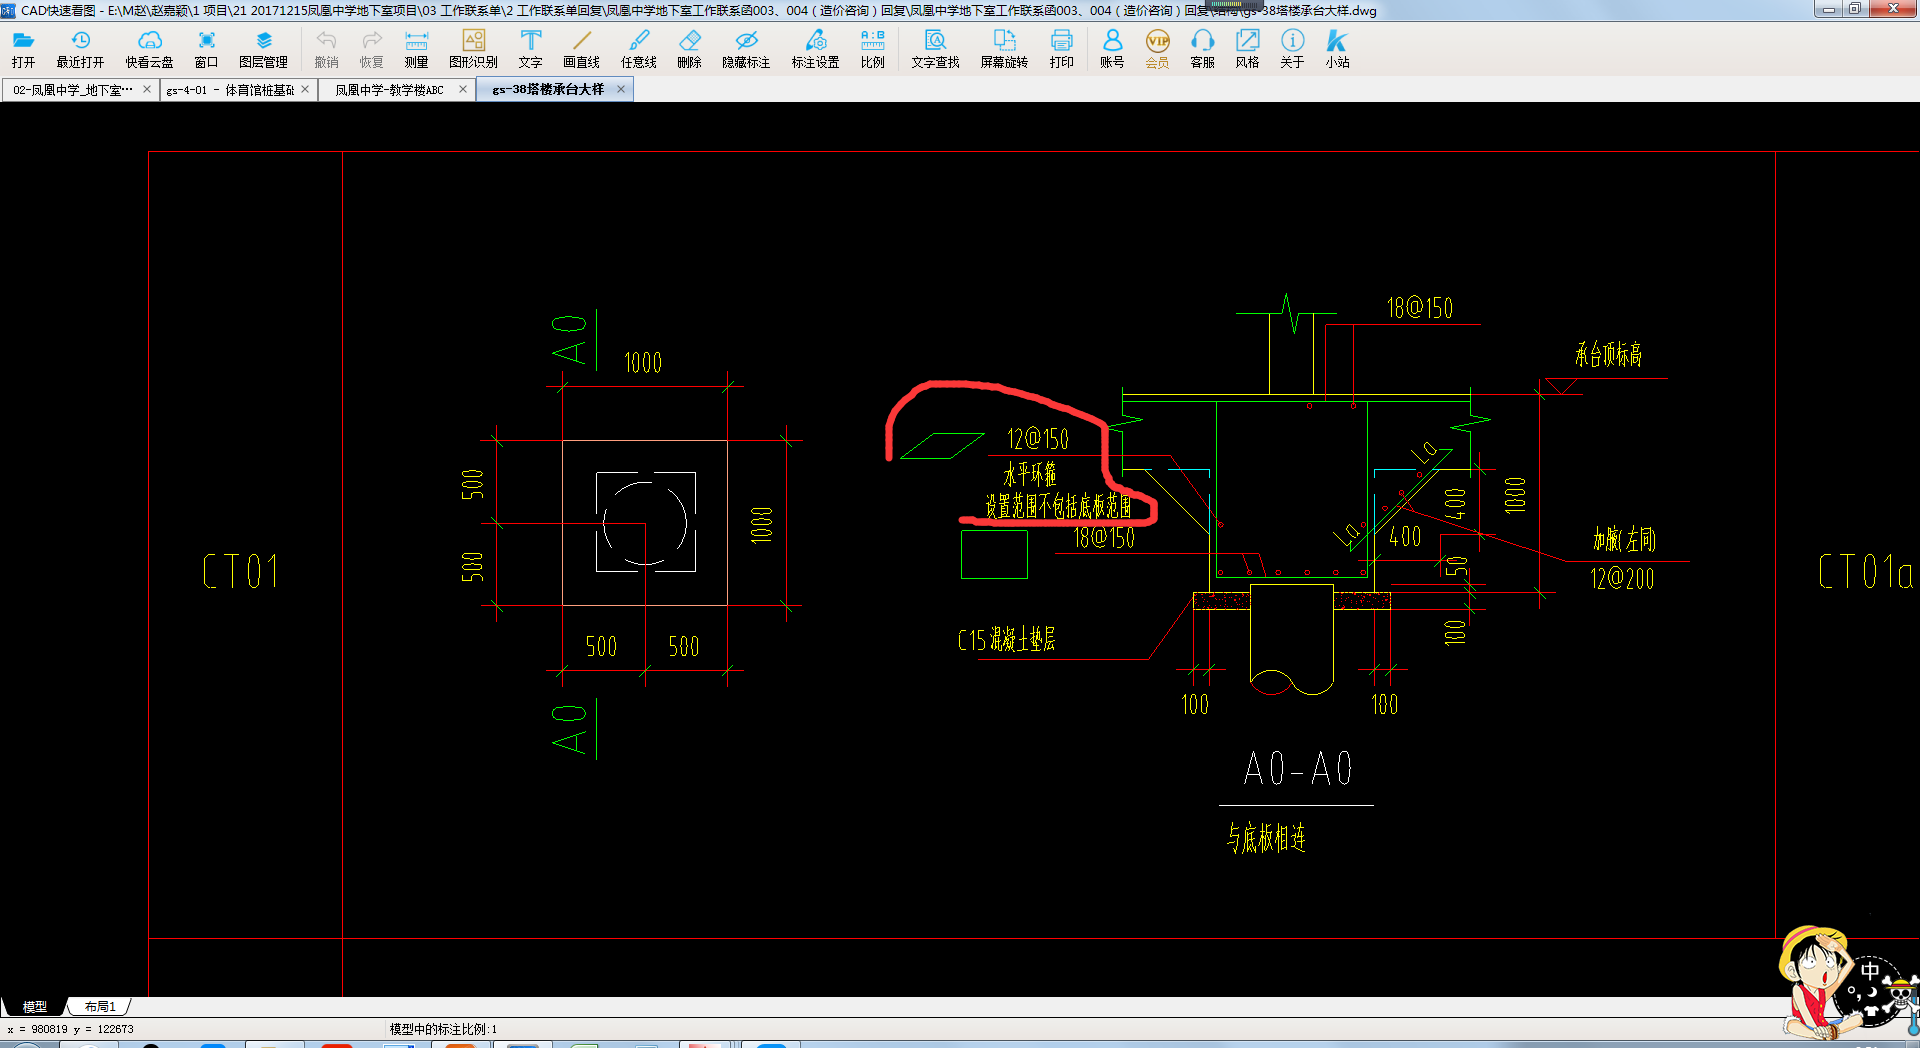Click the A0-A0 section title
This screenshot has width=1920, height=1048.
1298,769
